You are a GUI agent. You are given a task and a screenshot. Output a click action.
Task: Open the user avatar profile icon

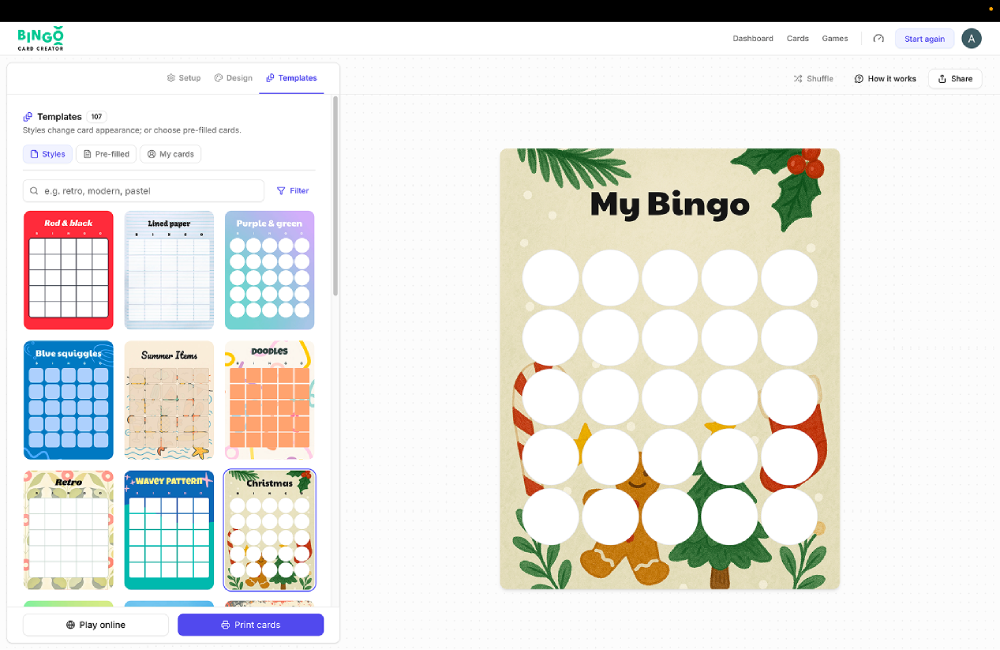(971, 39)
